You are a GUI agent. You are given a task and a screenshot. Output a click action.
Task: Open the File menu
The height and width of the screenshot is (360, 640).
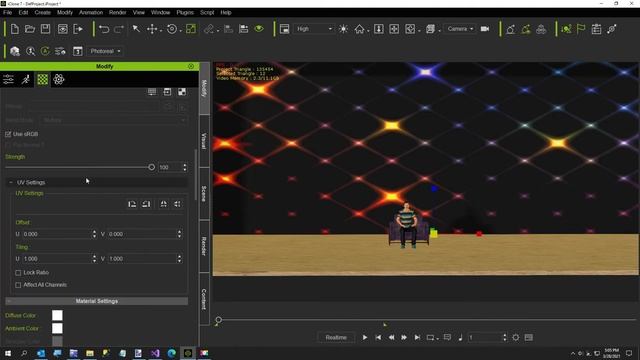pos(7,12)
